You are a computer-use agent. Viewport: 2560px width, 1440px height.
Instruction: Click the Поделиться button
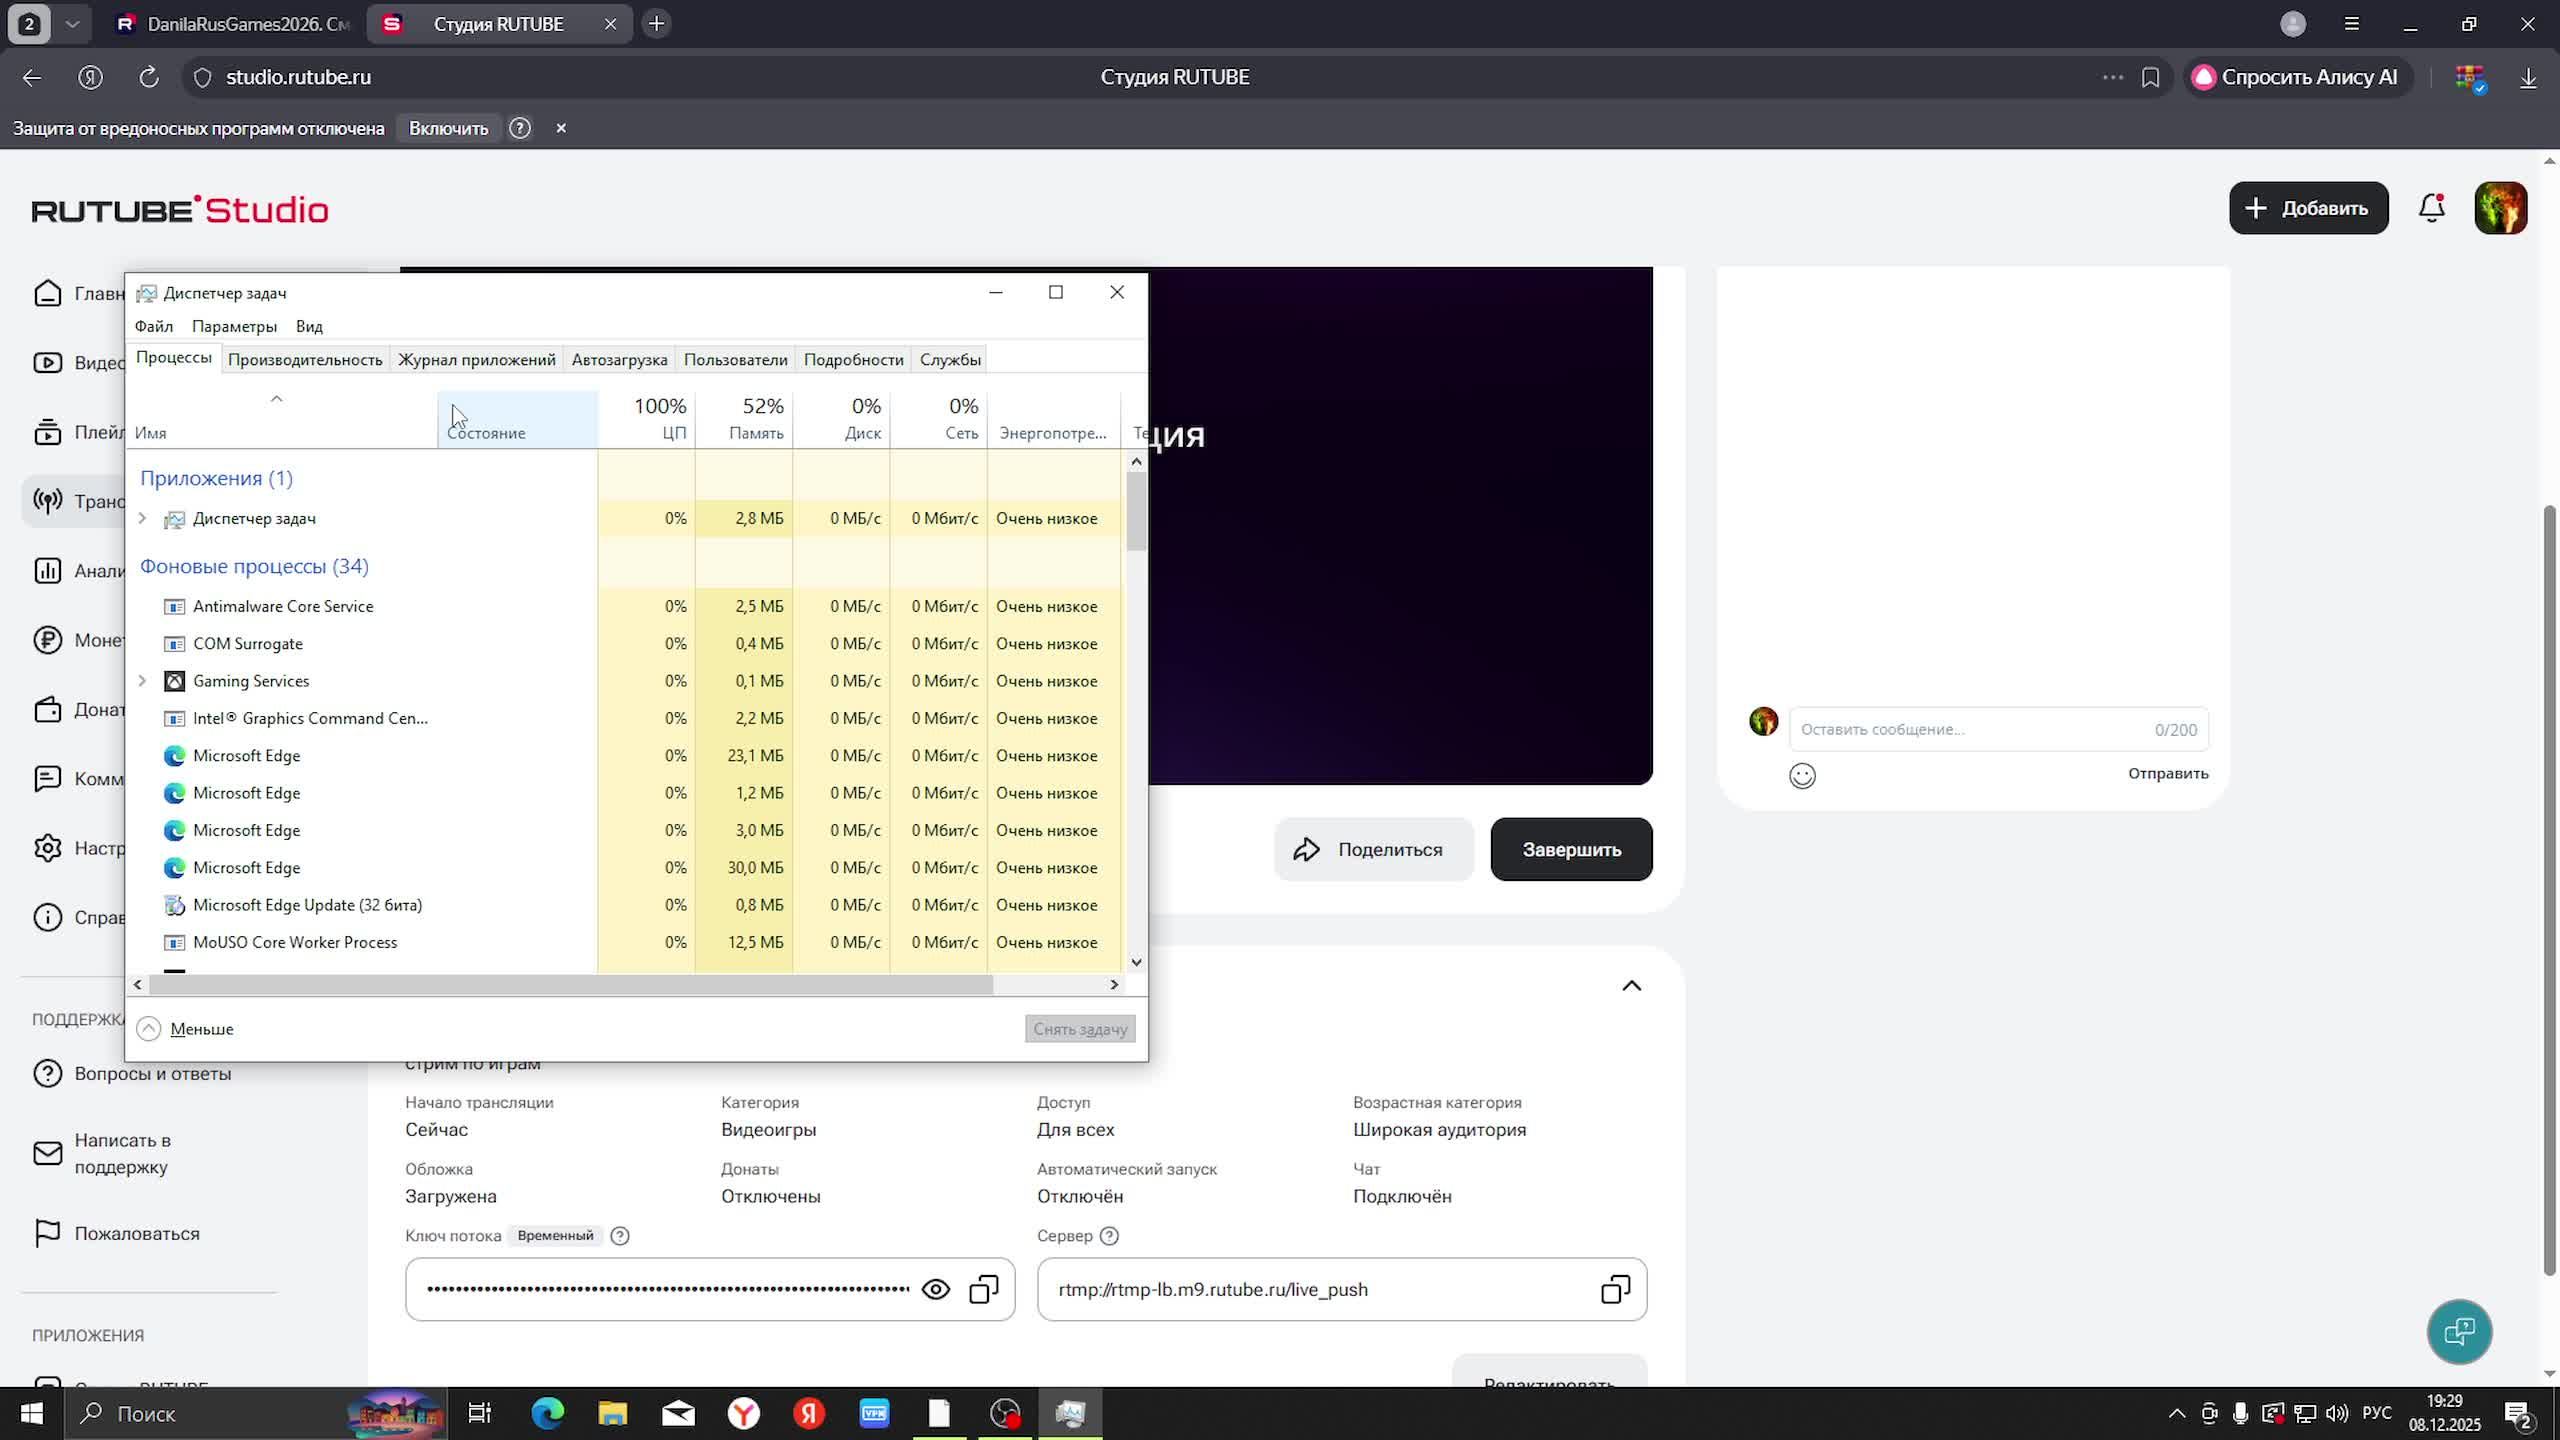(1373, 849)
